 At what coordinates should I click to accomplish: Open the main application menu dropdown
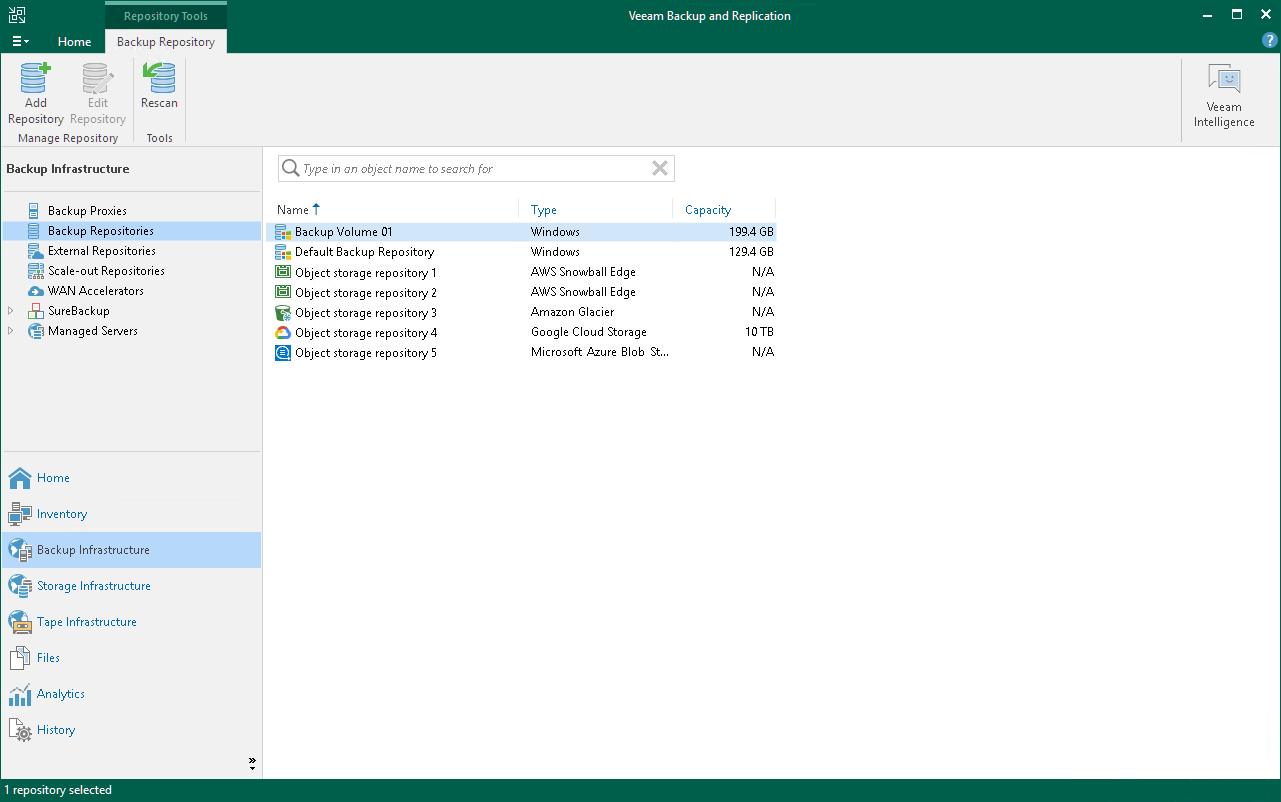[20, 42]
